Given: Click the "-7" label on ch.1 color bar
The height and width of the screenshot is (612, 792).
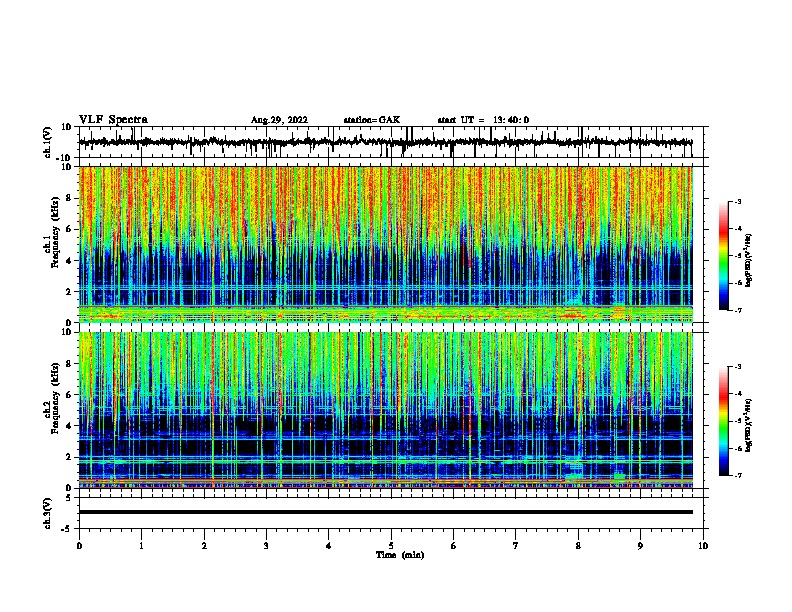Looking at the screenshot, I should coord(737,310).
